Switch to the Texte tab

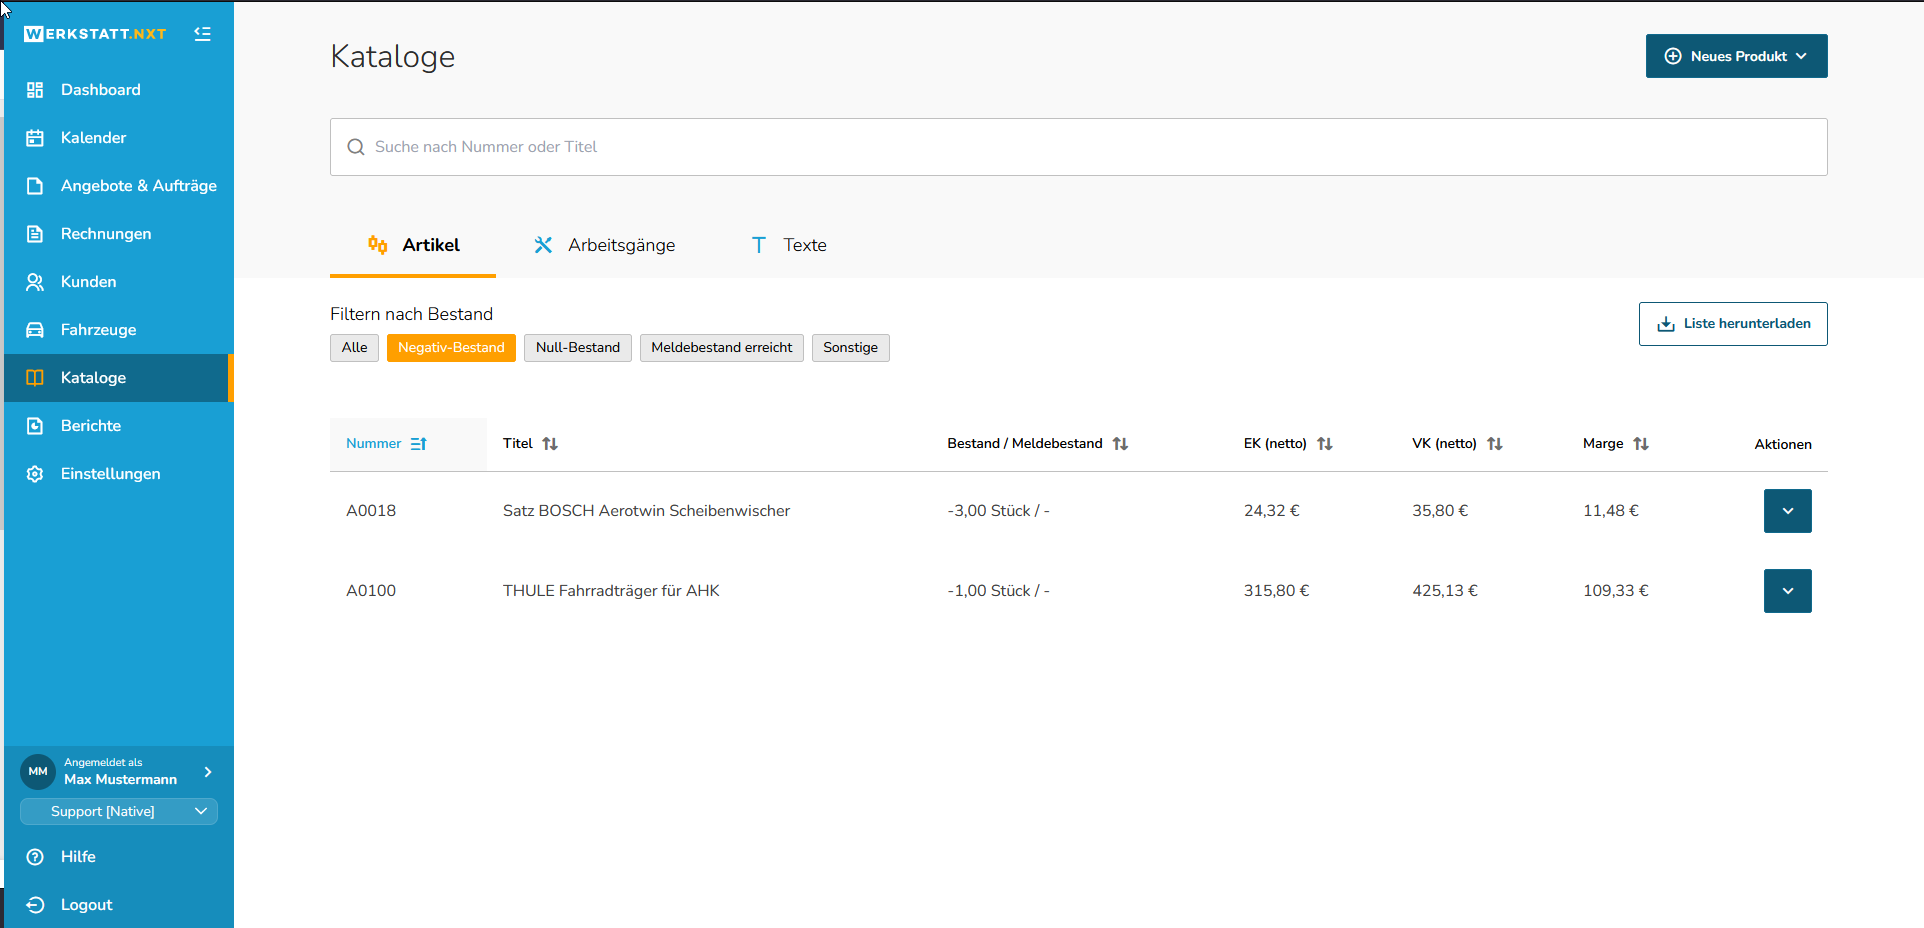789,246
